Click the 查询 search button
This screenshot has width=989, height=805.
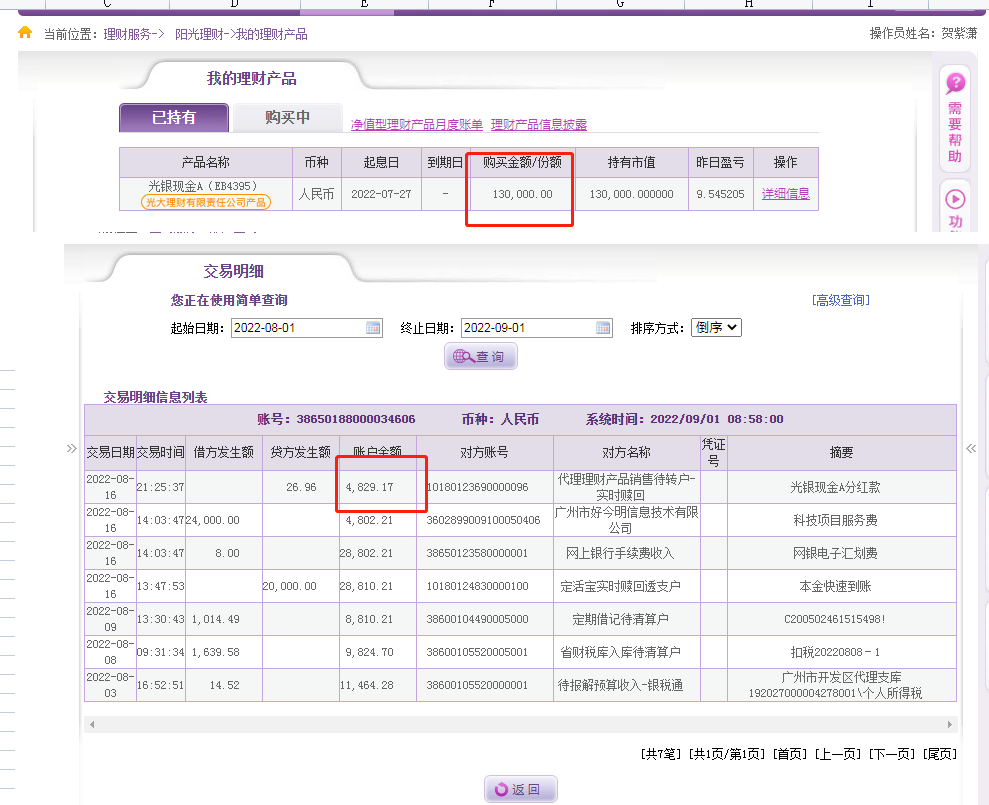coord(481,356)
